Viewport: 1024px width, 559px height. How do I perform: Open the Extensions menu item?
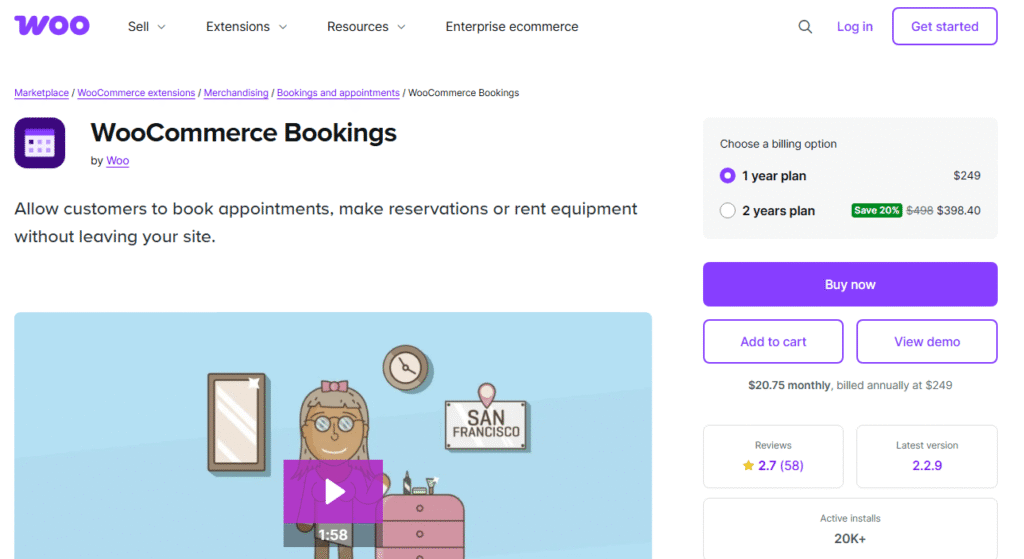pos(238,27)
